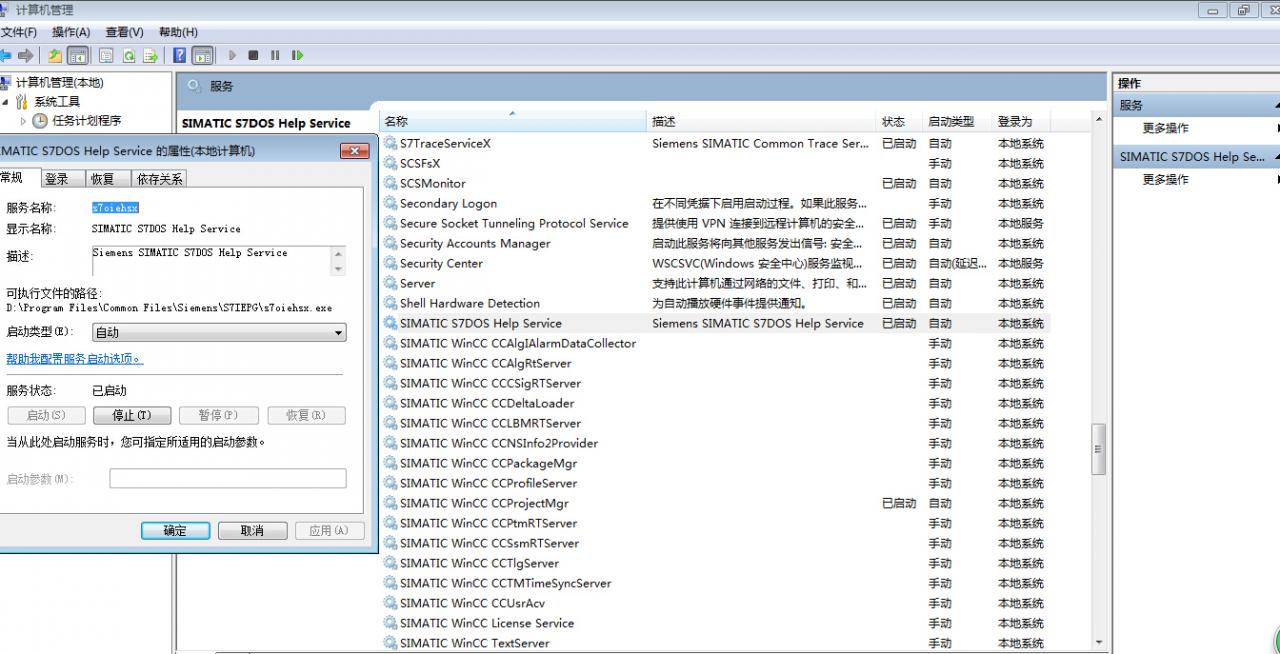The image size is (1280, 654).
Task: Click the service list scroll up arrow
Action: tap(1098, 121)
